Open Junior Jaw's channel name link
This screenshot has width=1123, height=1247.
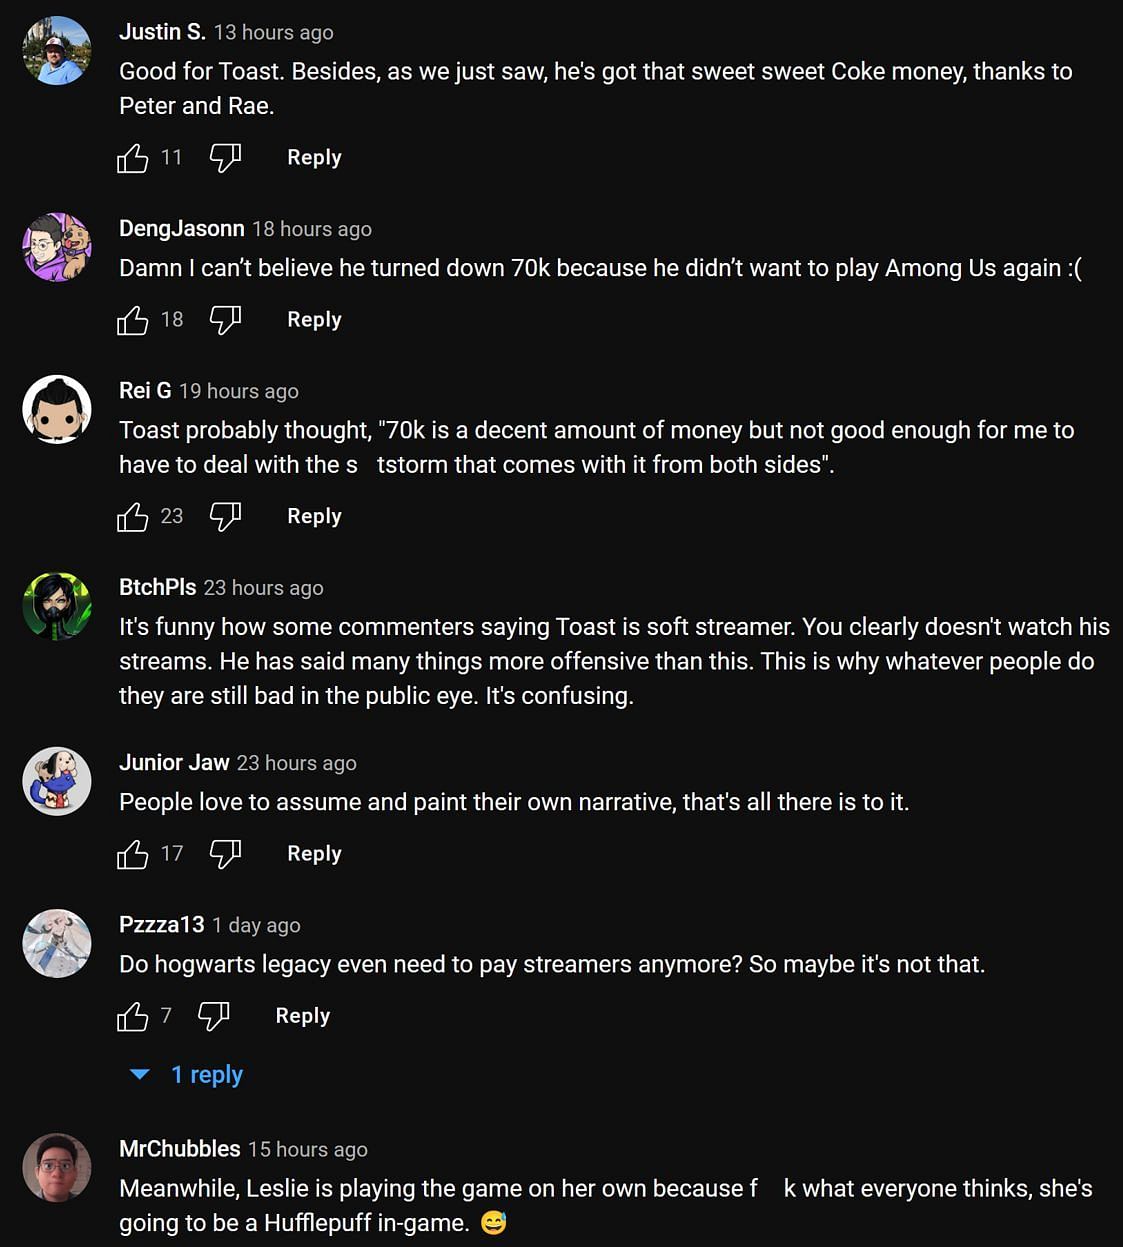point(174,763)
